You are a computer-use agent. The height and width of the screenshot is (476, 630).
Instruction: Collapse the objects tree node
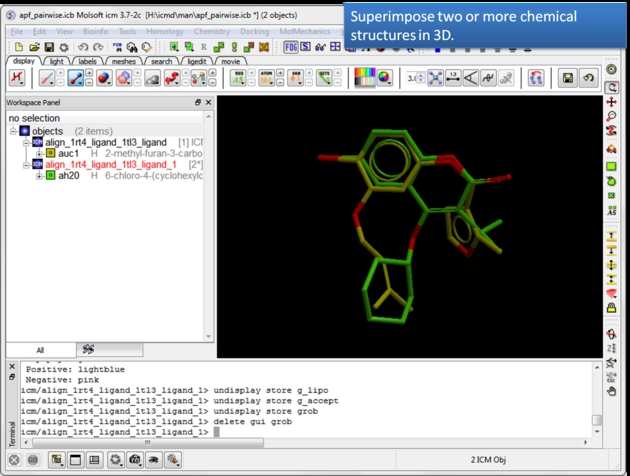pos(13,131)
